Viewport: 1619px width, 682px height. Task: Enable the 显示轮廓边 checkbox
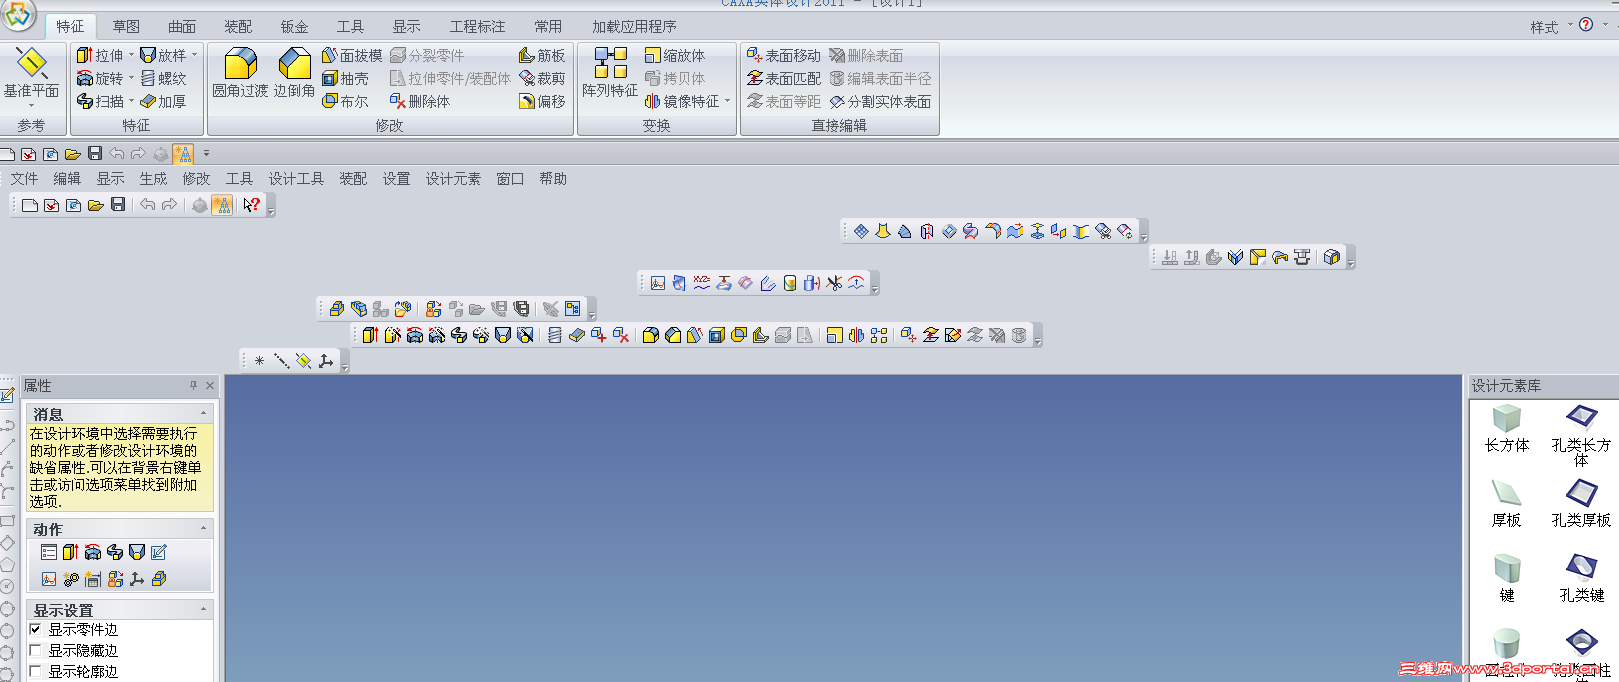35,671
